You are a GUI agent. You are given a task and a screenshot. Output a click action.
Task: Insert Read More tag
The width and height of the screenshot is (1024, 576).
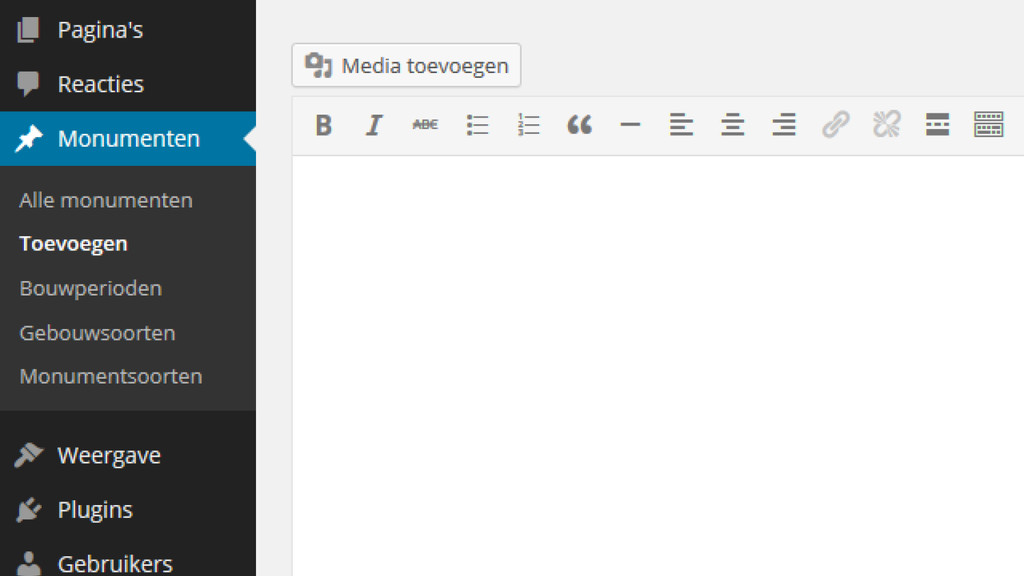[937, 124]
